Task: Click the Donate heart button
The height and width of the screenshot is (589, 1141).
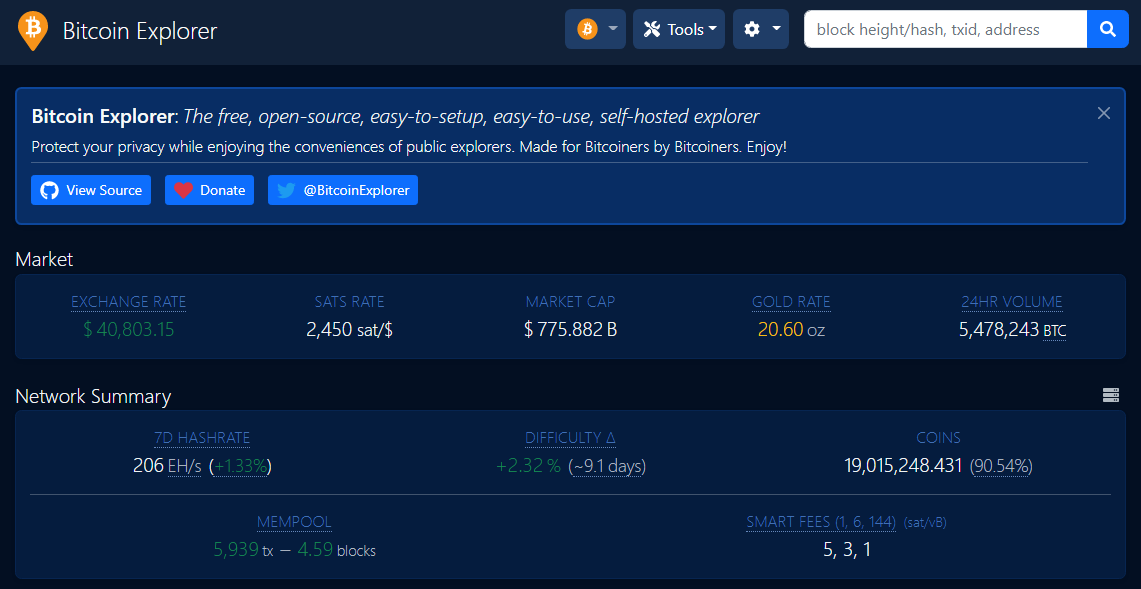Action: [x=210, y=190]
